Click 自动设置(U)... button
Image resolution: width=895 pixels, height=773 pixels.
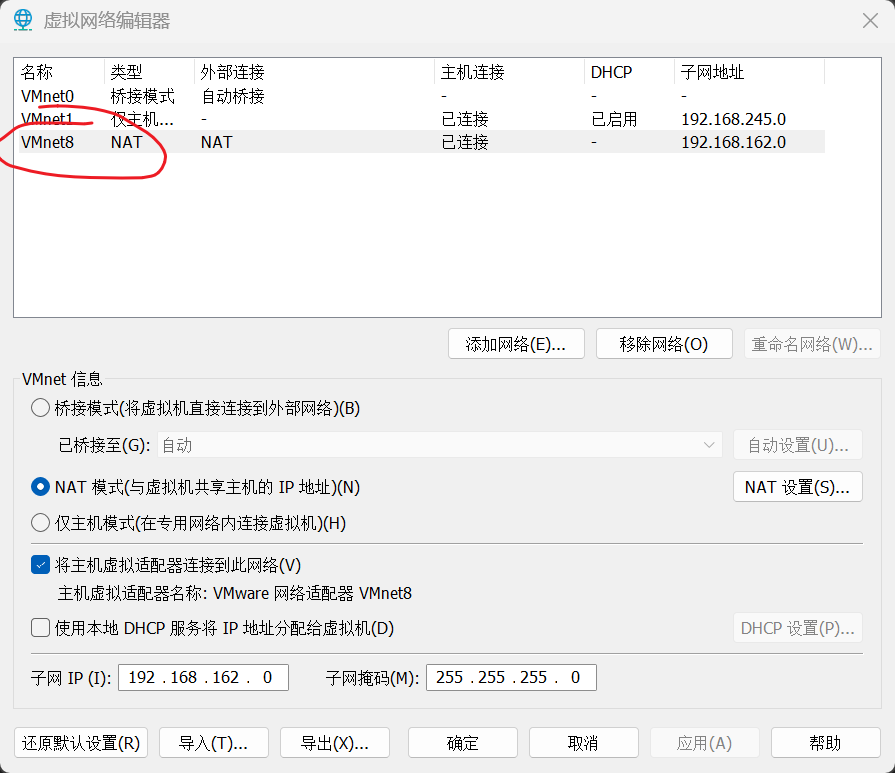[x=797, y=445]
